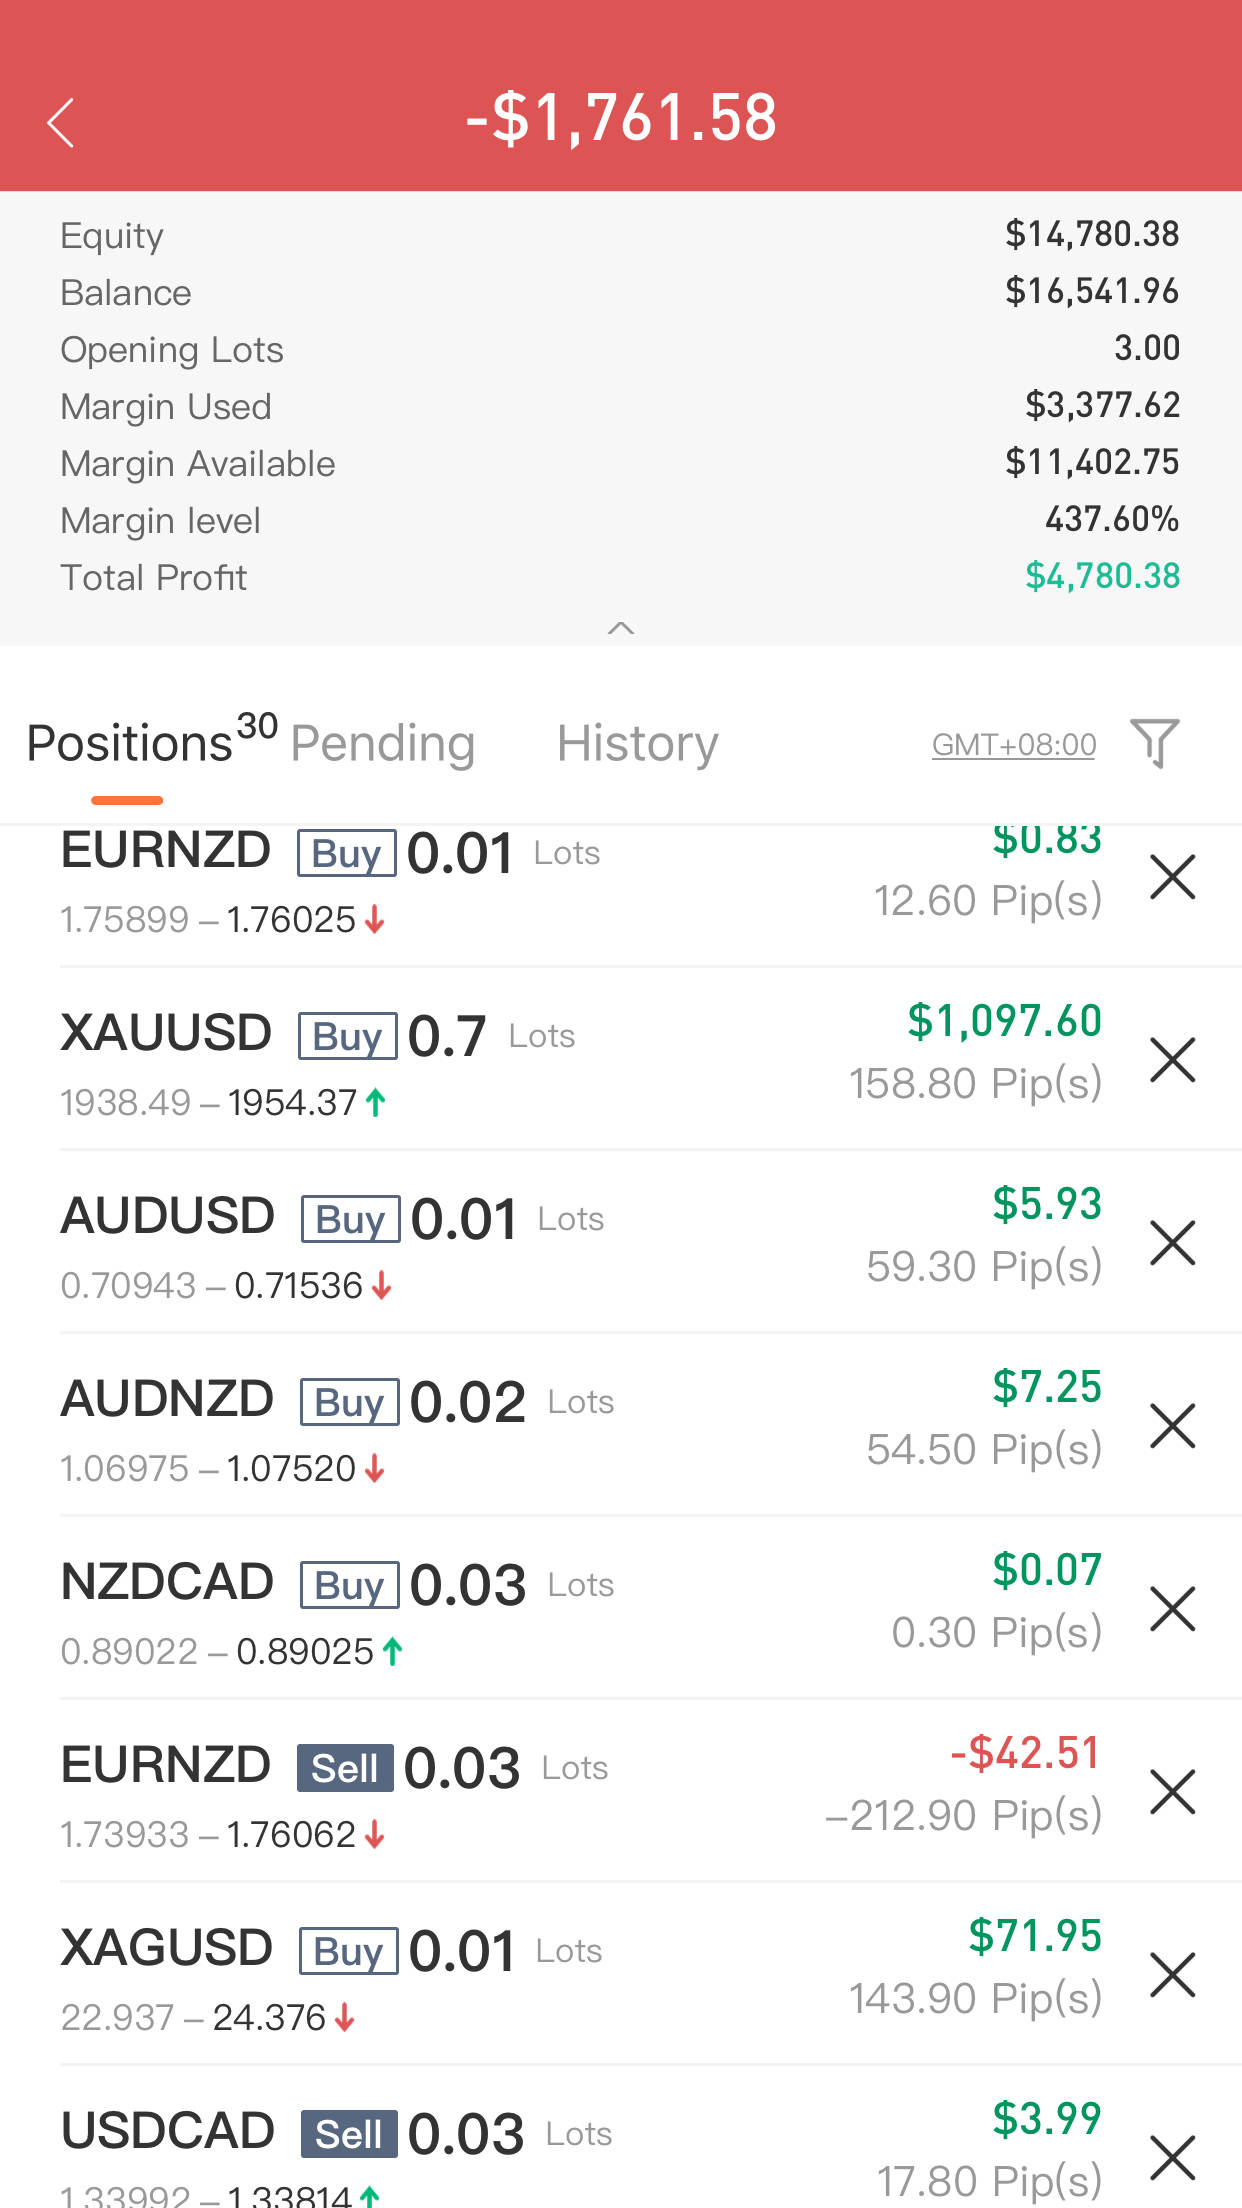
Task: Close the XAGUSD Buy position
Action: pyautogui.click(x=1172, y=1975)
